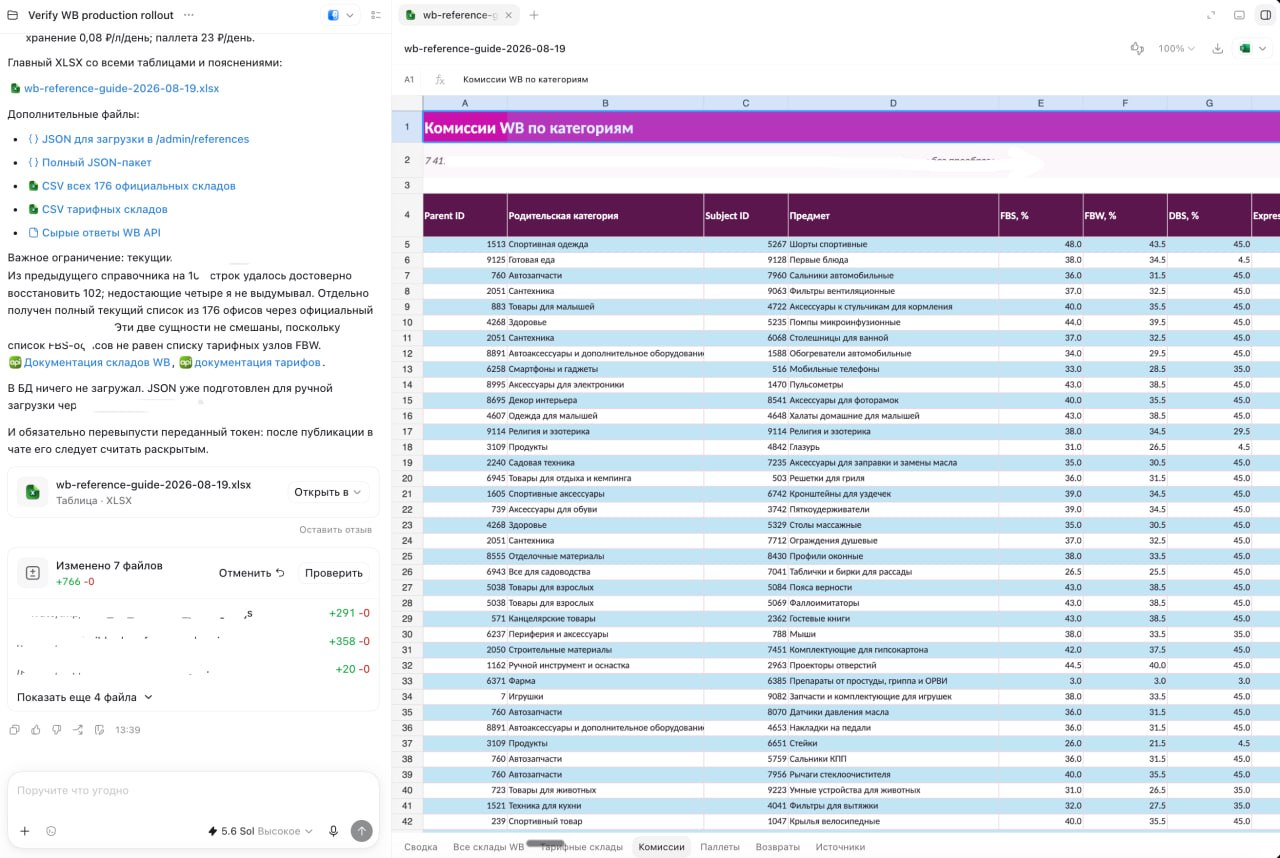The width and height of the screenshot is (1280, 858).
Task: Switch to the Источники sheet tab
Action: (840, 847)
